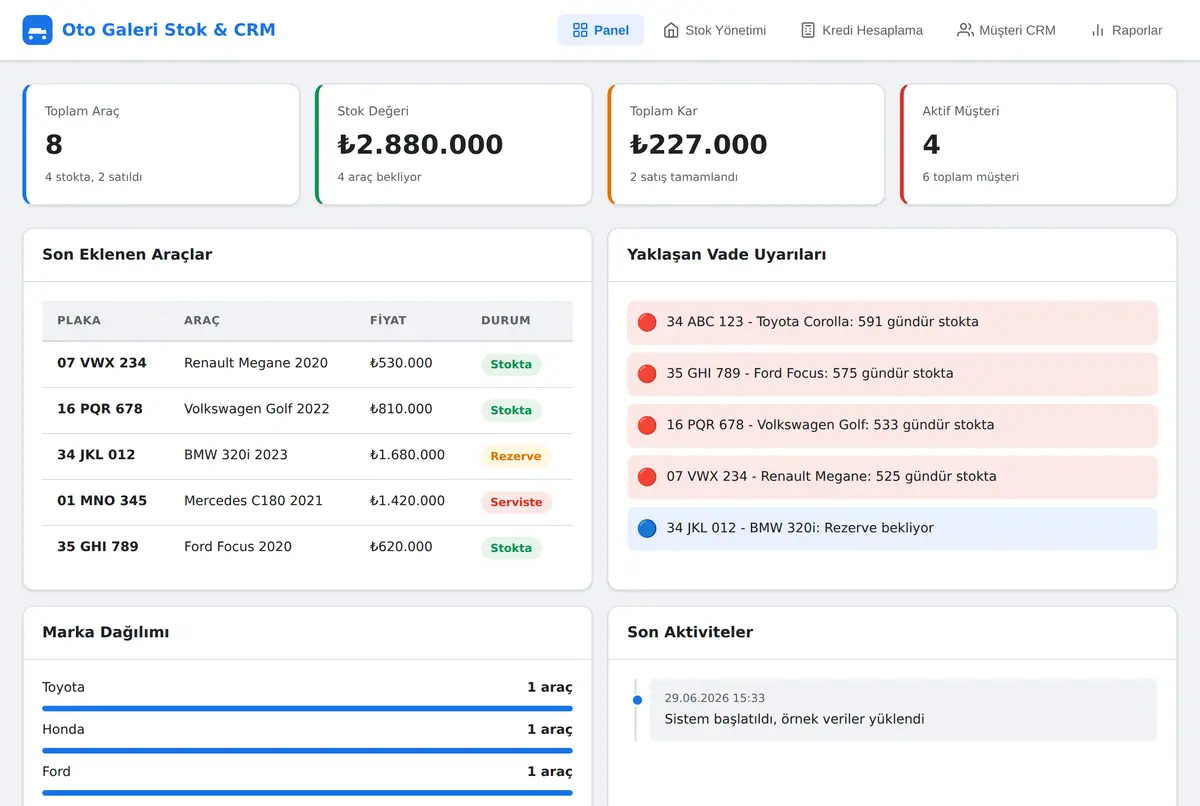Click the Toyota brand distribution bar
Viewport: 1200px width, 806px height.
pyautogui.click(x=307, y=708)
